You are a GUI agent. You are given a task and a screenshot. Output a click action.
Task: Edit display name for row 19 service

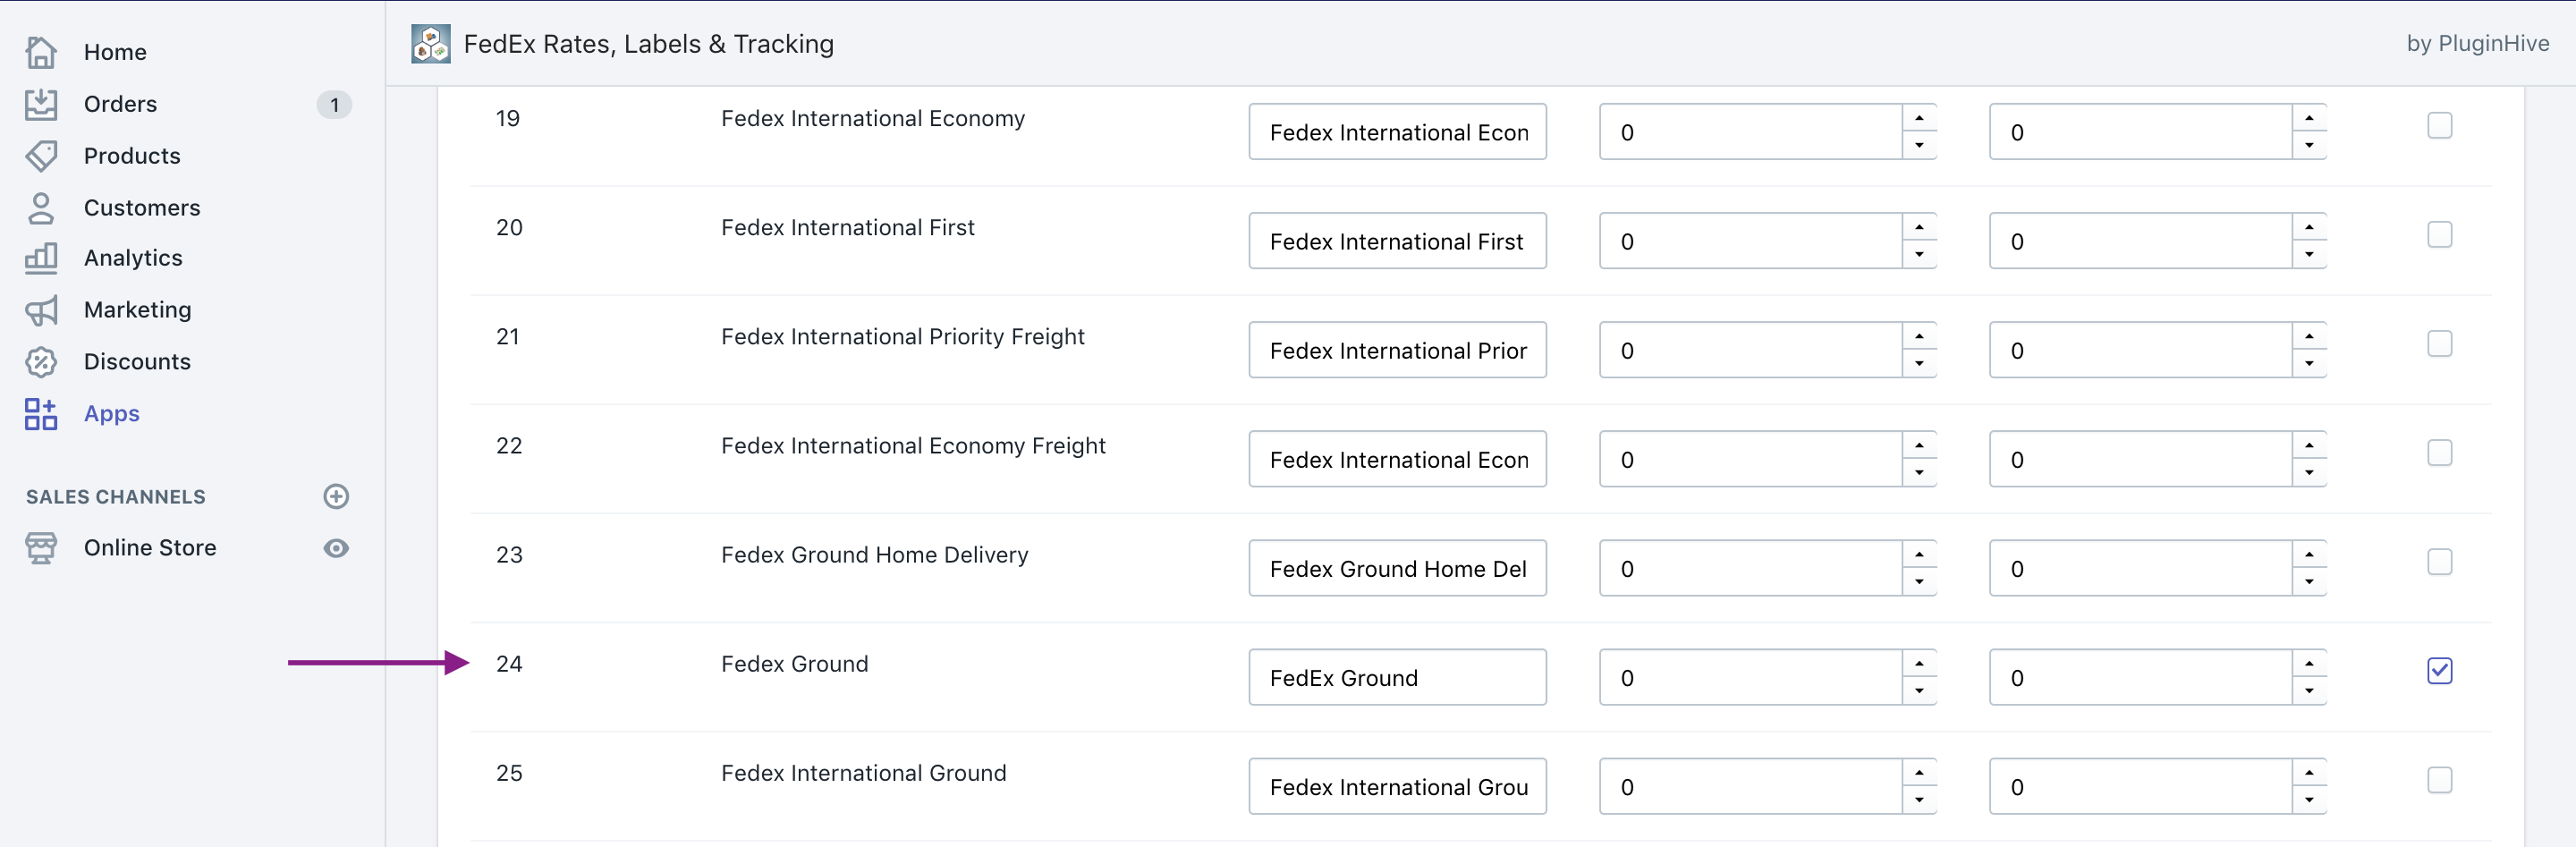pyautogui.click(x=1397, y=132)
